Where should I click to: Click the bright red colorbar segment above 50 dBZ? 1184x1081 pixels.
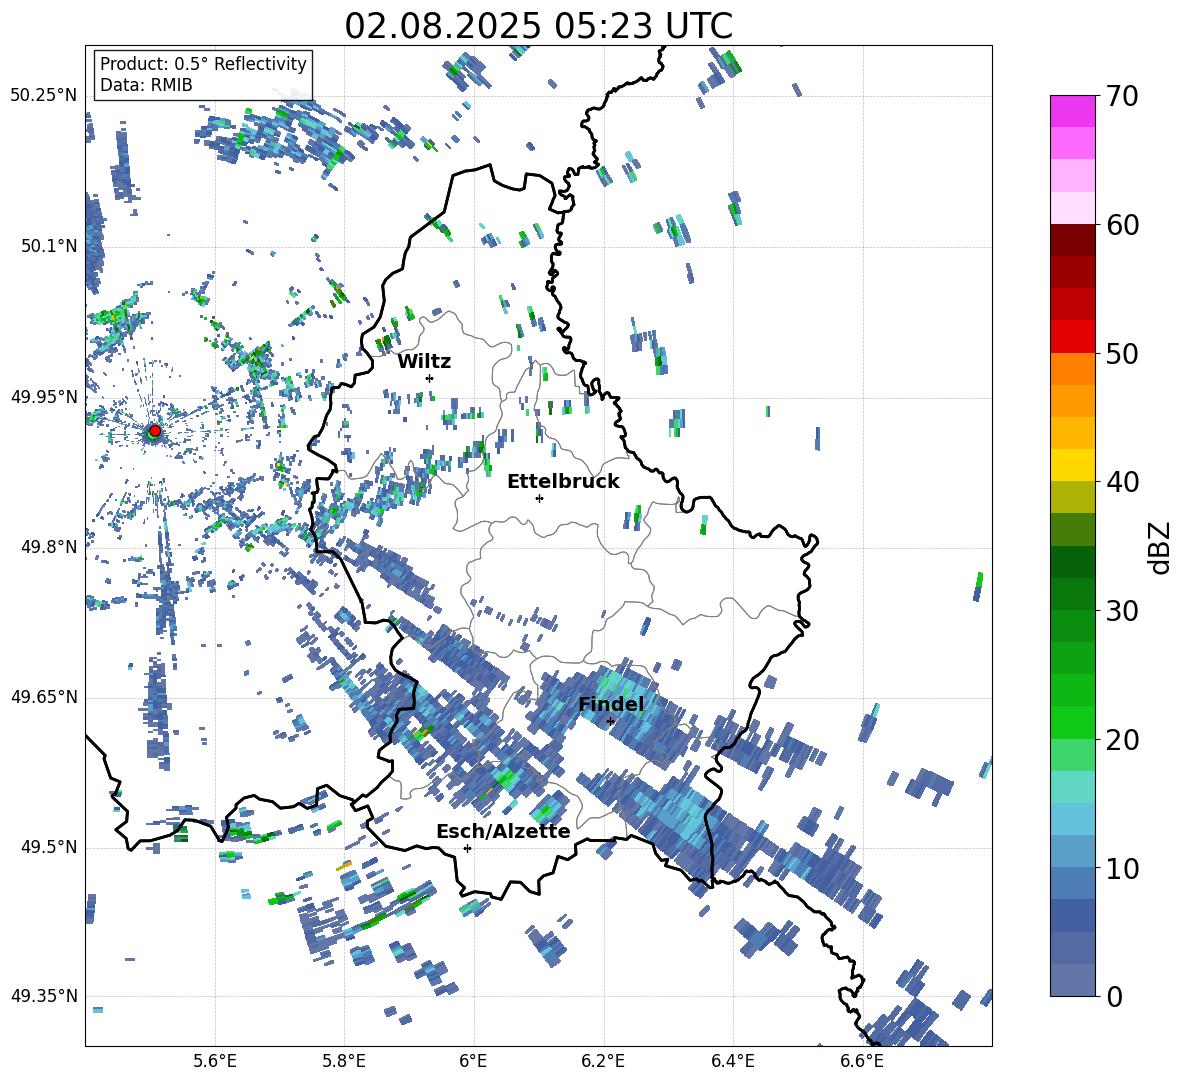pos(1072,336)
